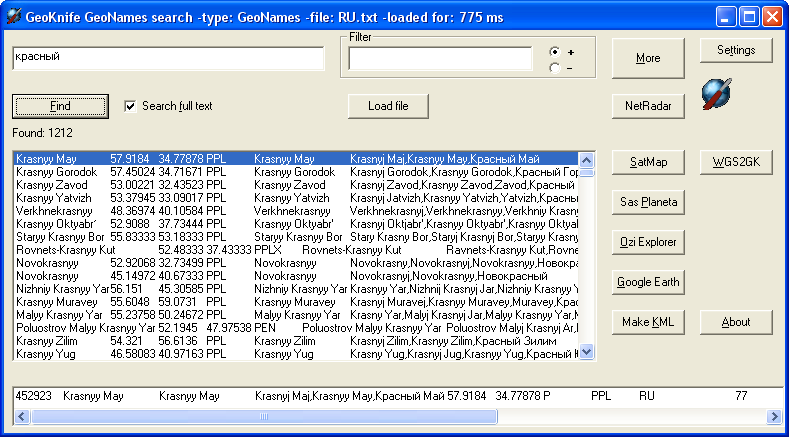This screenshot has width=789, height=437.
Task: Click the GeoKnife globe logo icon
Action: click(716, 93)
